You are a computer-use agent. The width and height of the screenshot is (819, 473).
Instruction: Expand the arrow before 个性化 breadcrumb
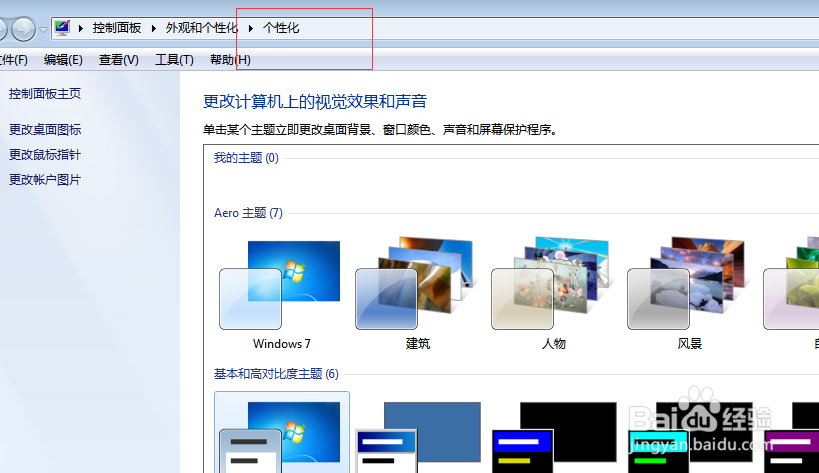tap(251, 28)
